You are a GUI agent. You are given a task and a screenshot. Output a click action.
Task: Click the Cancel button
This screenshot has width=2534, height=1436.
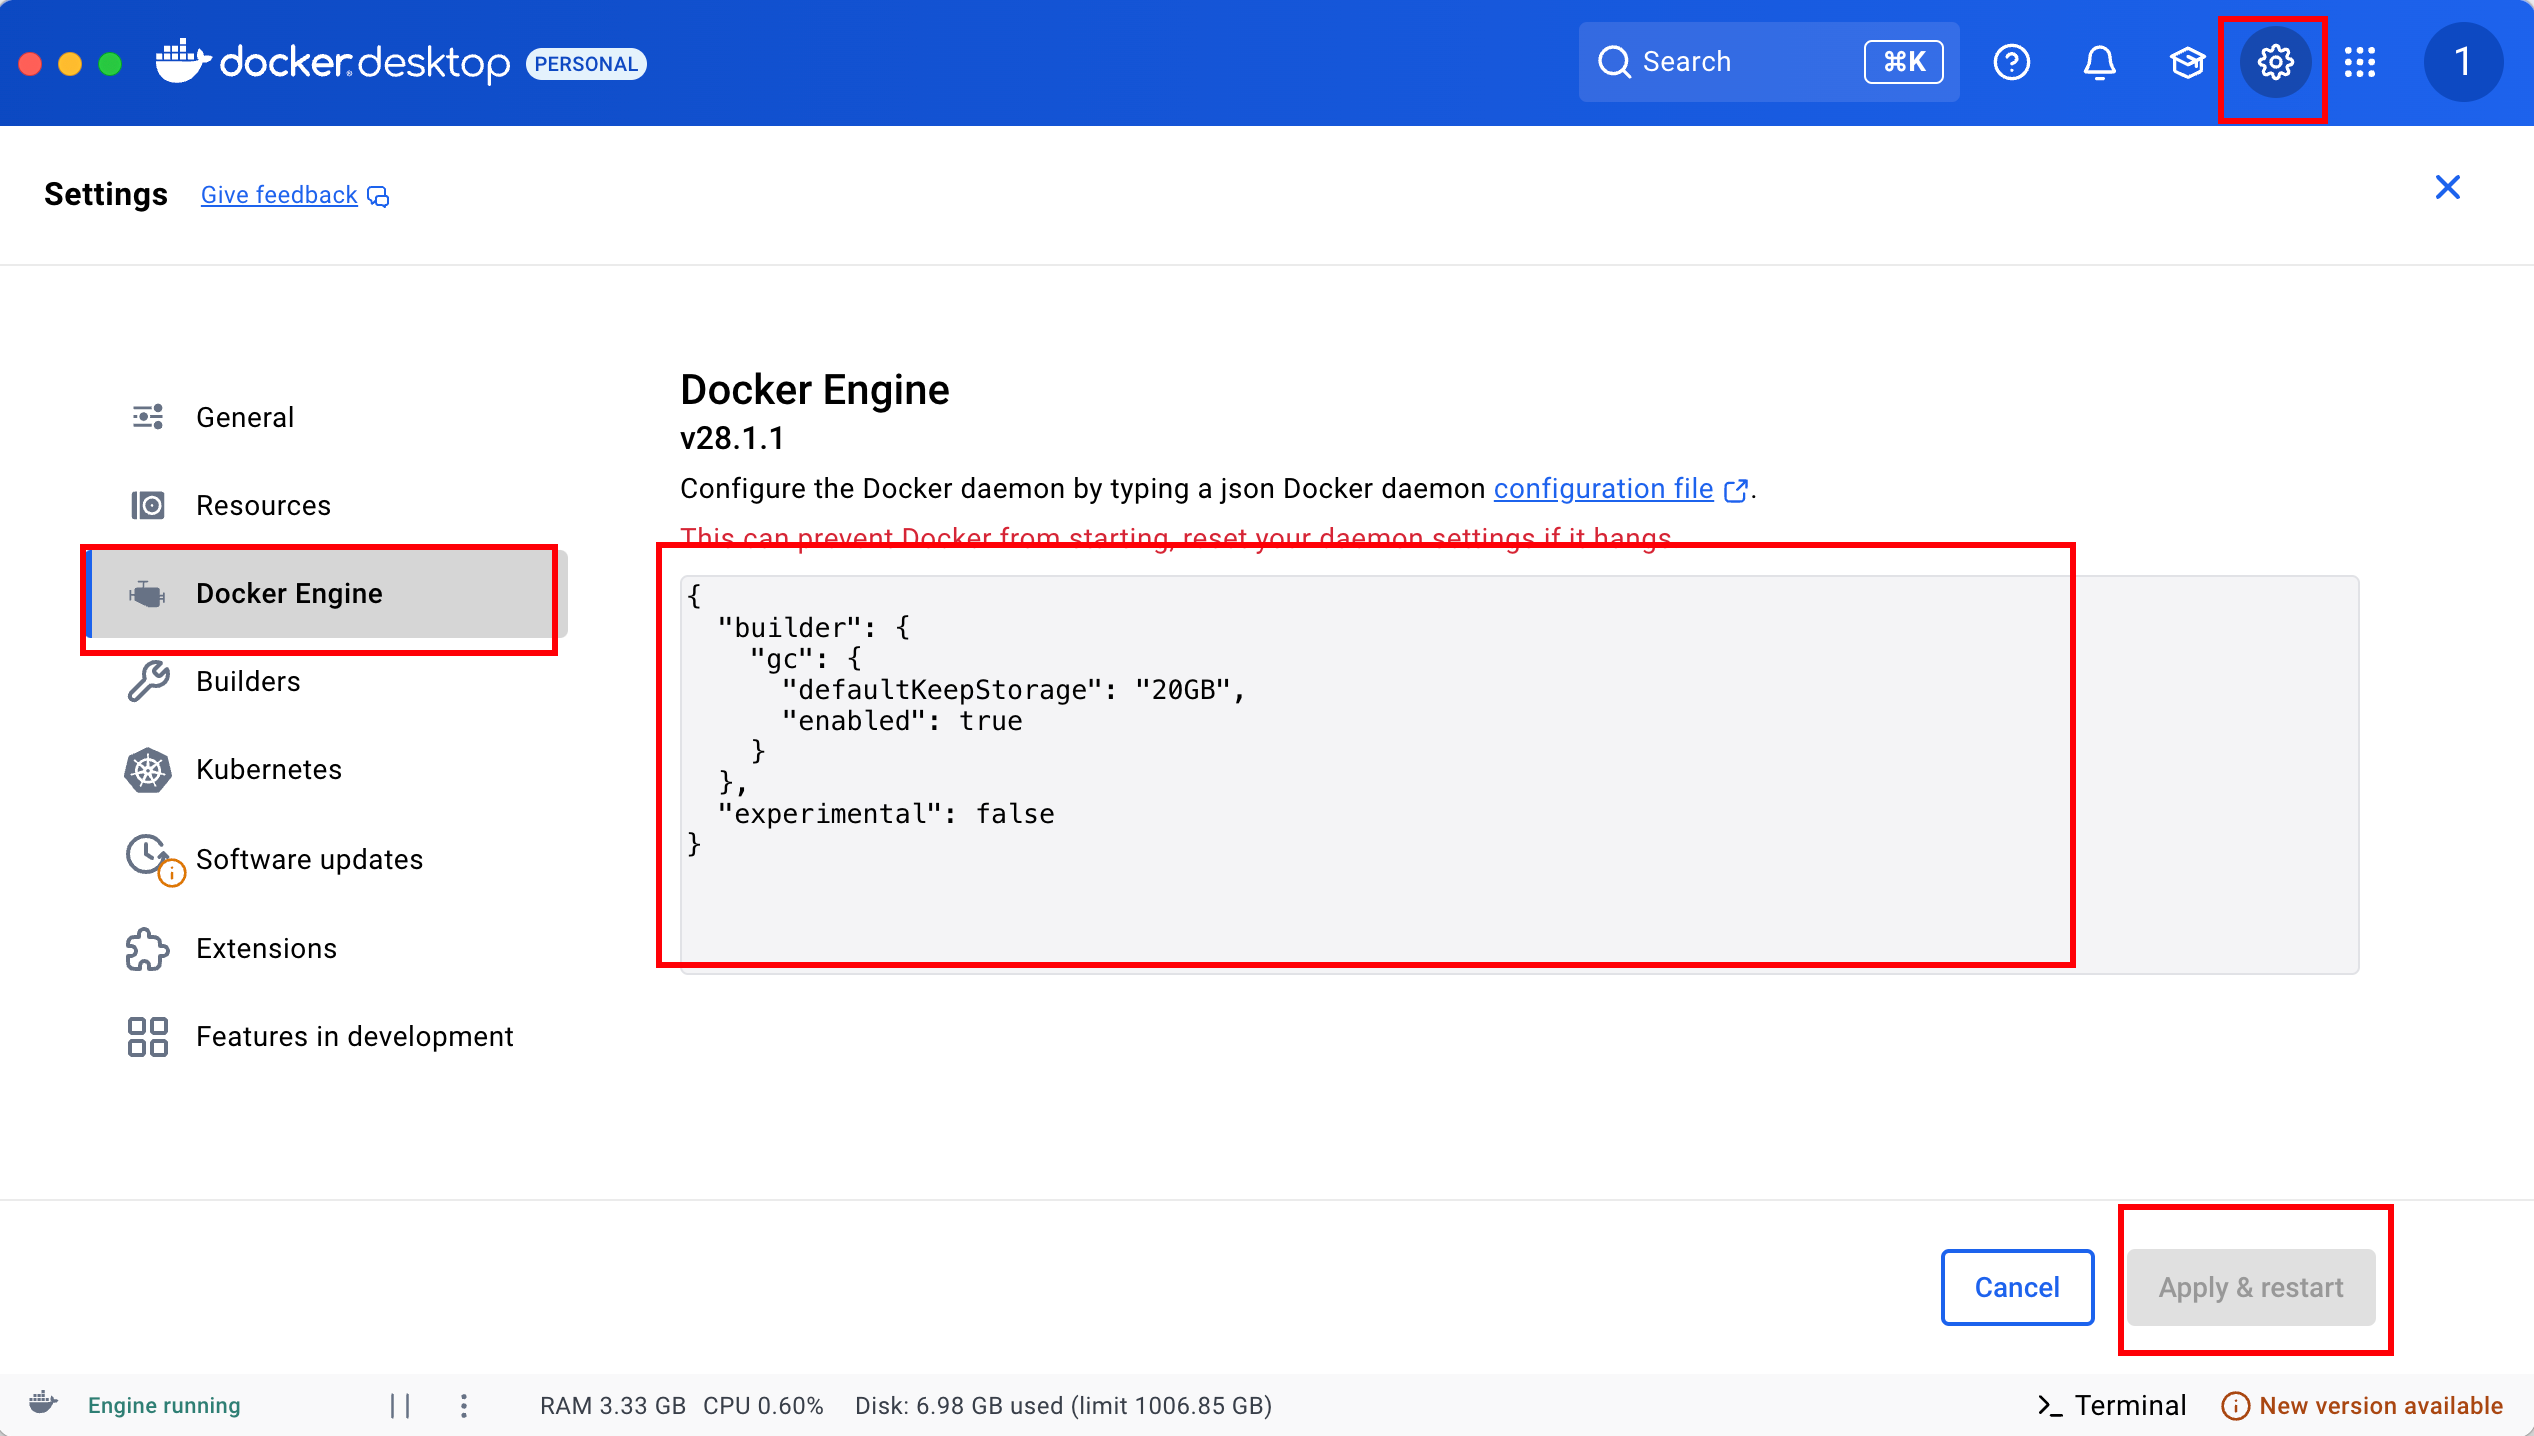(2017, 1287)
